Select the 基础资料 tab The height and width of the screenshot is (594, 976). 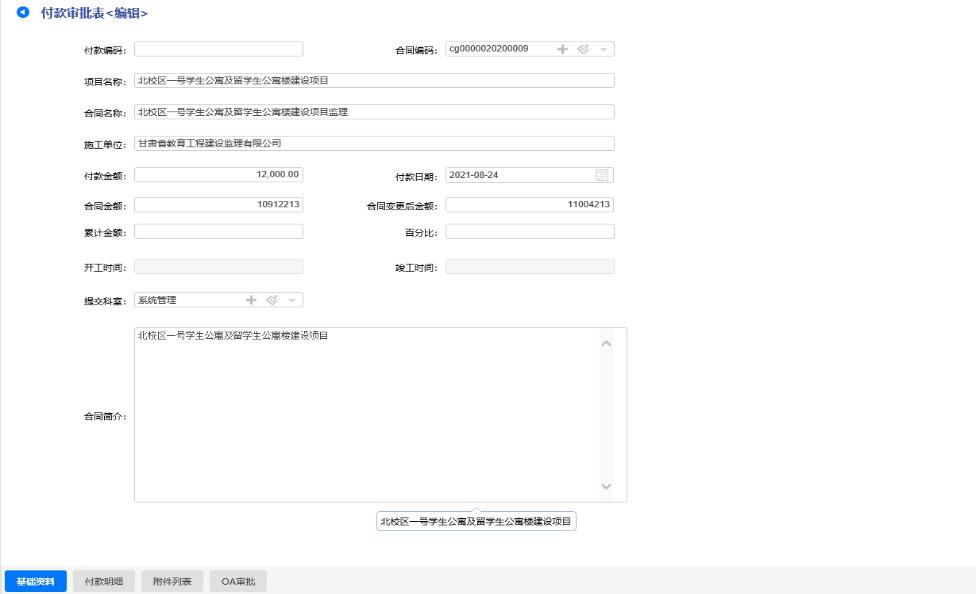click(36, 581)
